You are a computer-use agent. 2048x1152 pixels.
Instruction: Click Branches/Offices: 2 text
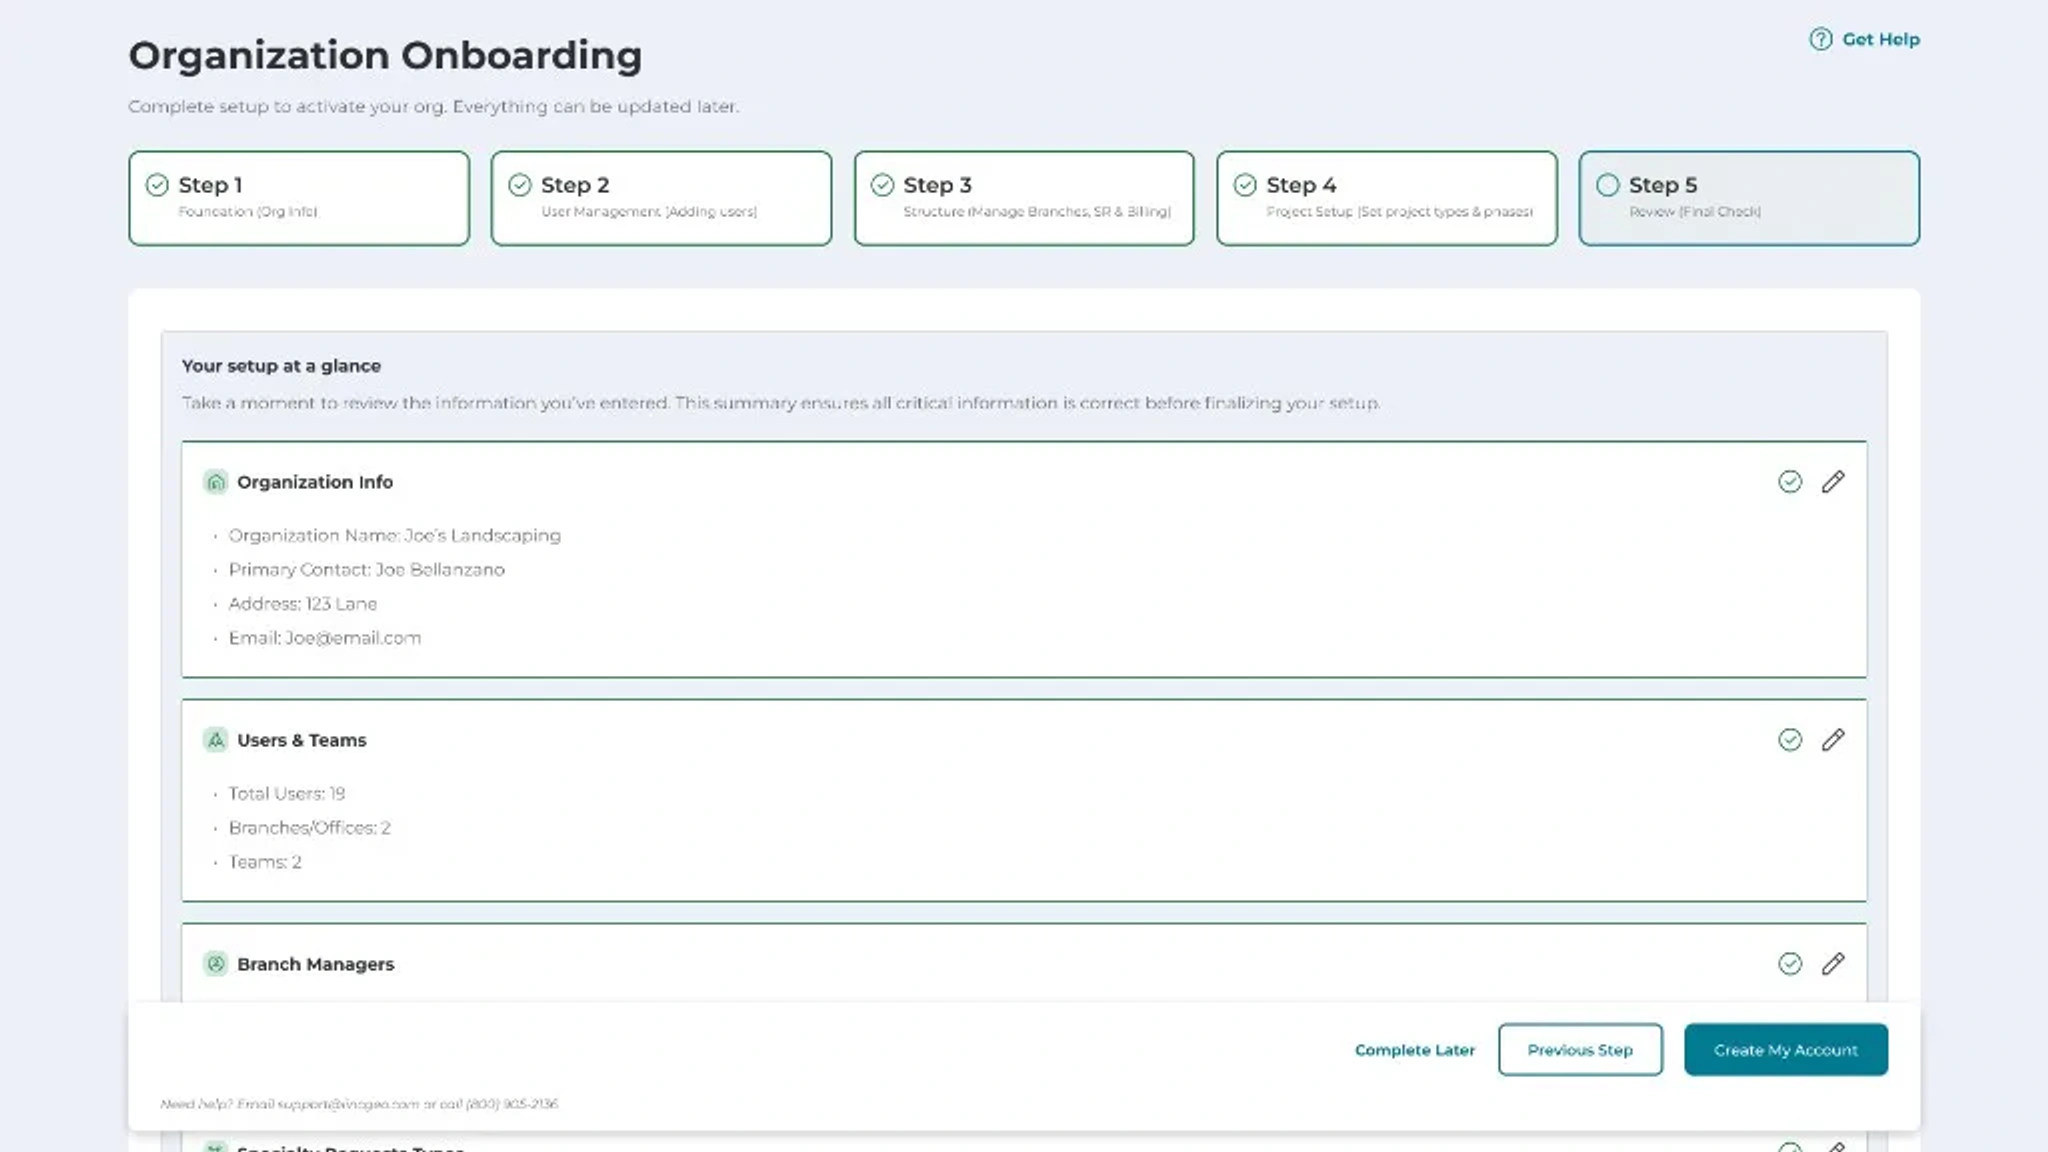(x=310, y=828)
